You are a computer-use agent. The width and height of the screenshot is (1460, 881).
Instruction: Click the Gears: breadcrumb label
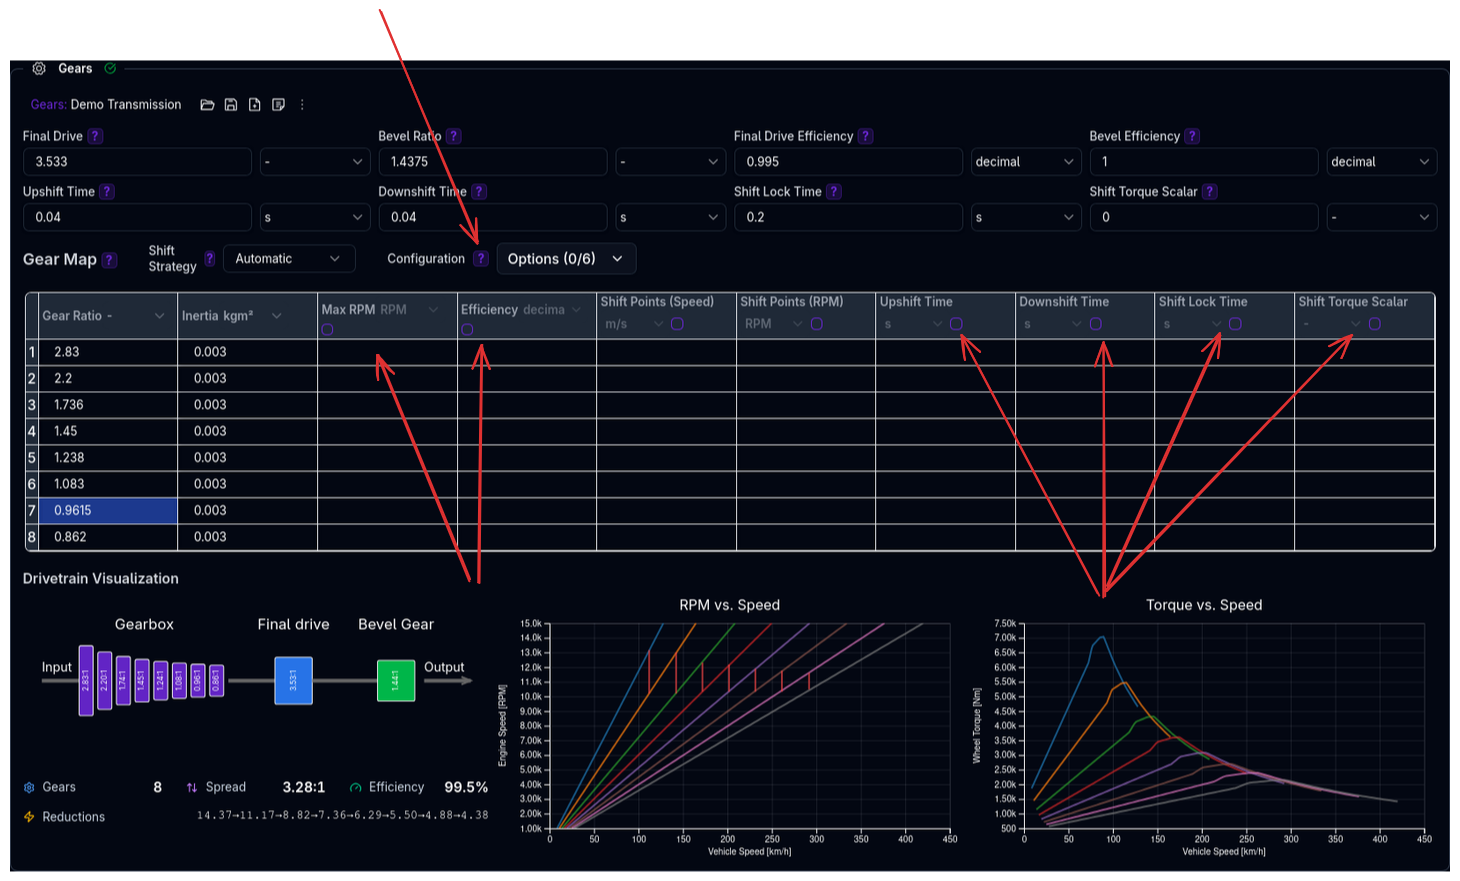point(48,105)
